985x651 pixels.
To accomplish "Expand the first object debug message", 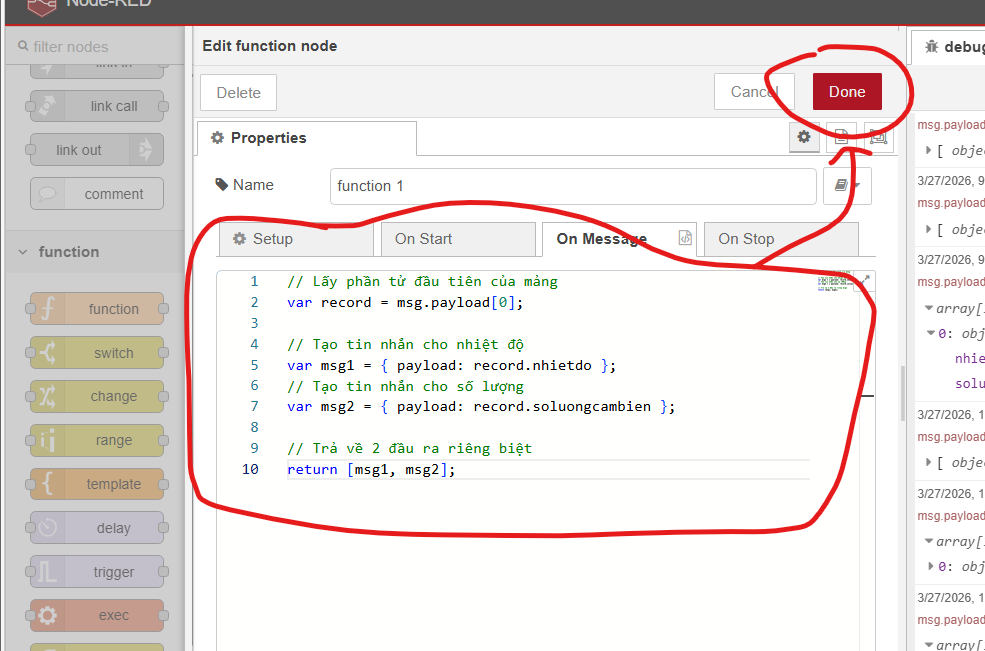I will coord(929,151).
